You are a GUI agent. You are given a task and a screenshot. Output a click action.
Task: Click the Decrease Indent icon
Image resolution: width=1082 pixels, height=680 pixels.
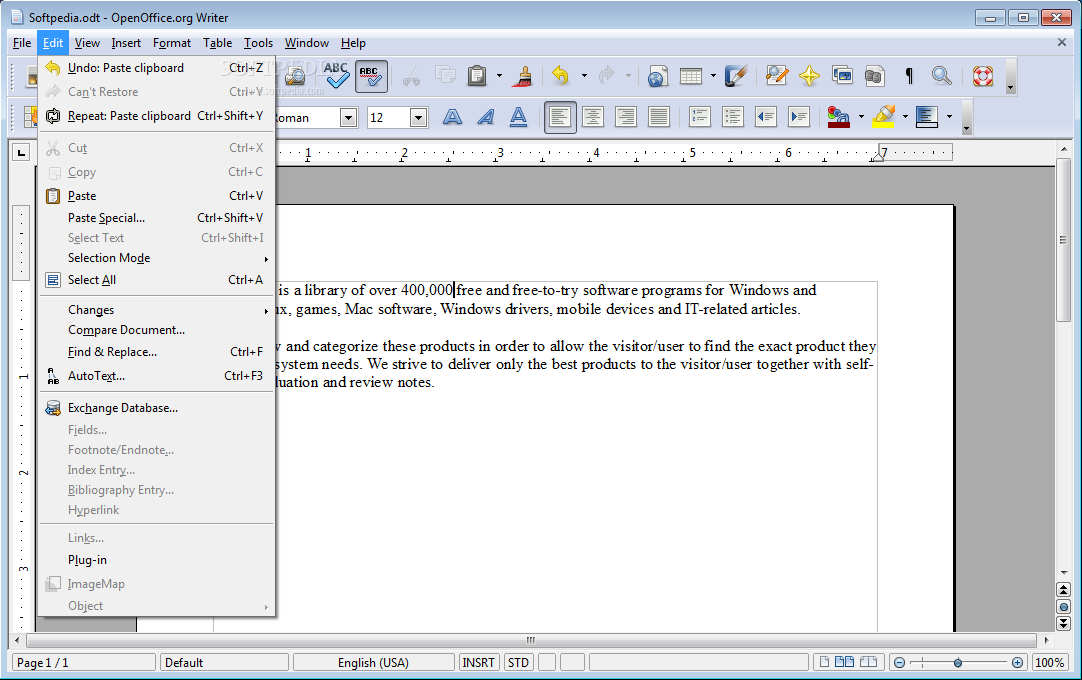766,117
